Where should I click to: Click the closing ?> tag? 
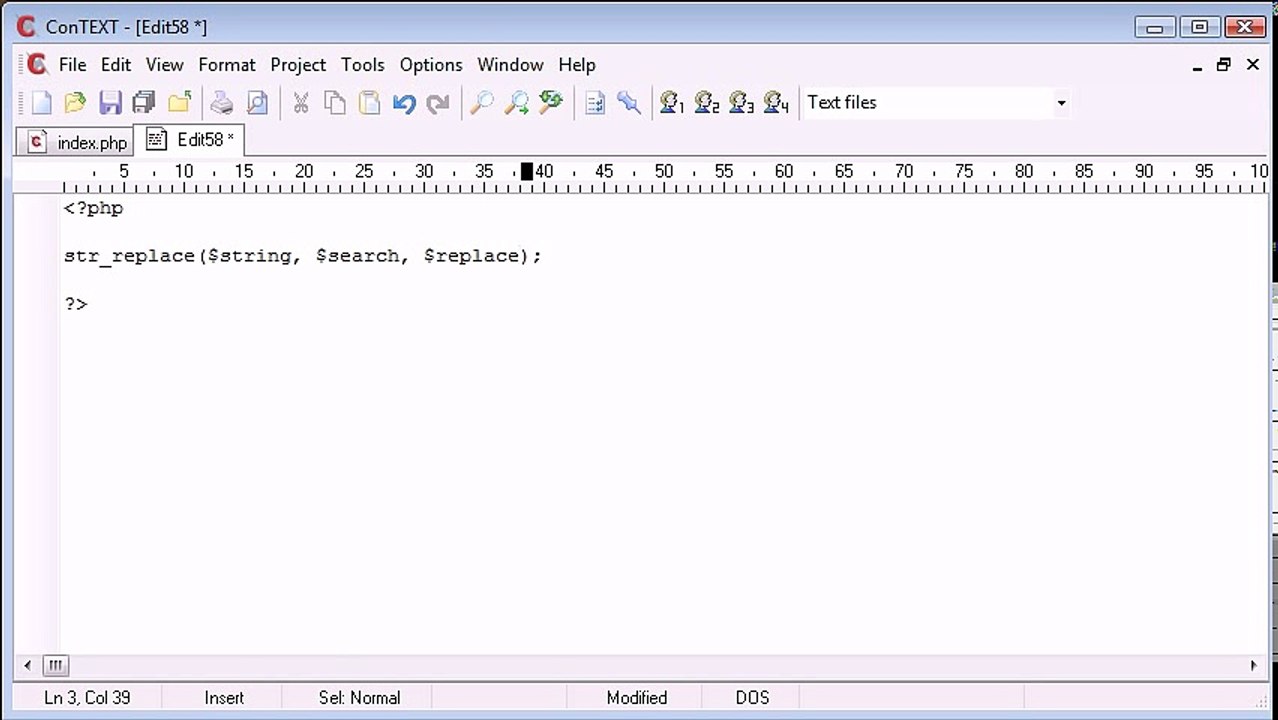click(76, 304)
